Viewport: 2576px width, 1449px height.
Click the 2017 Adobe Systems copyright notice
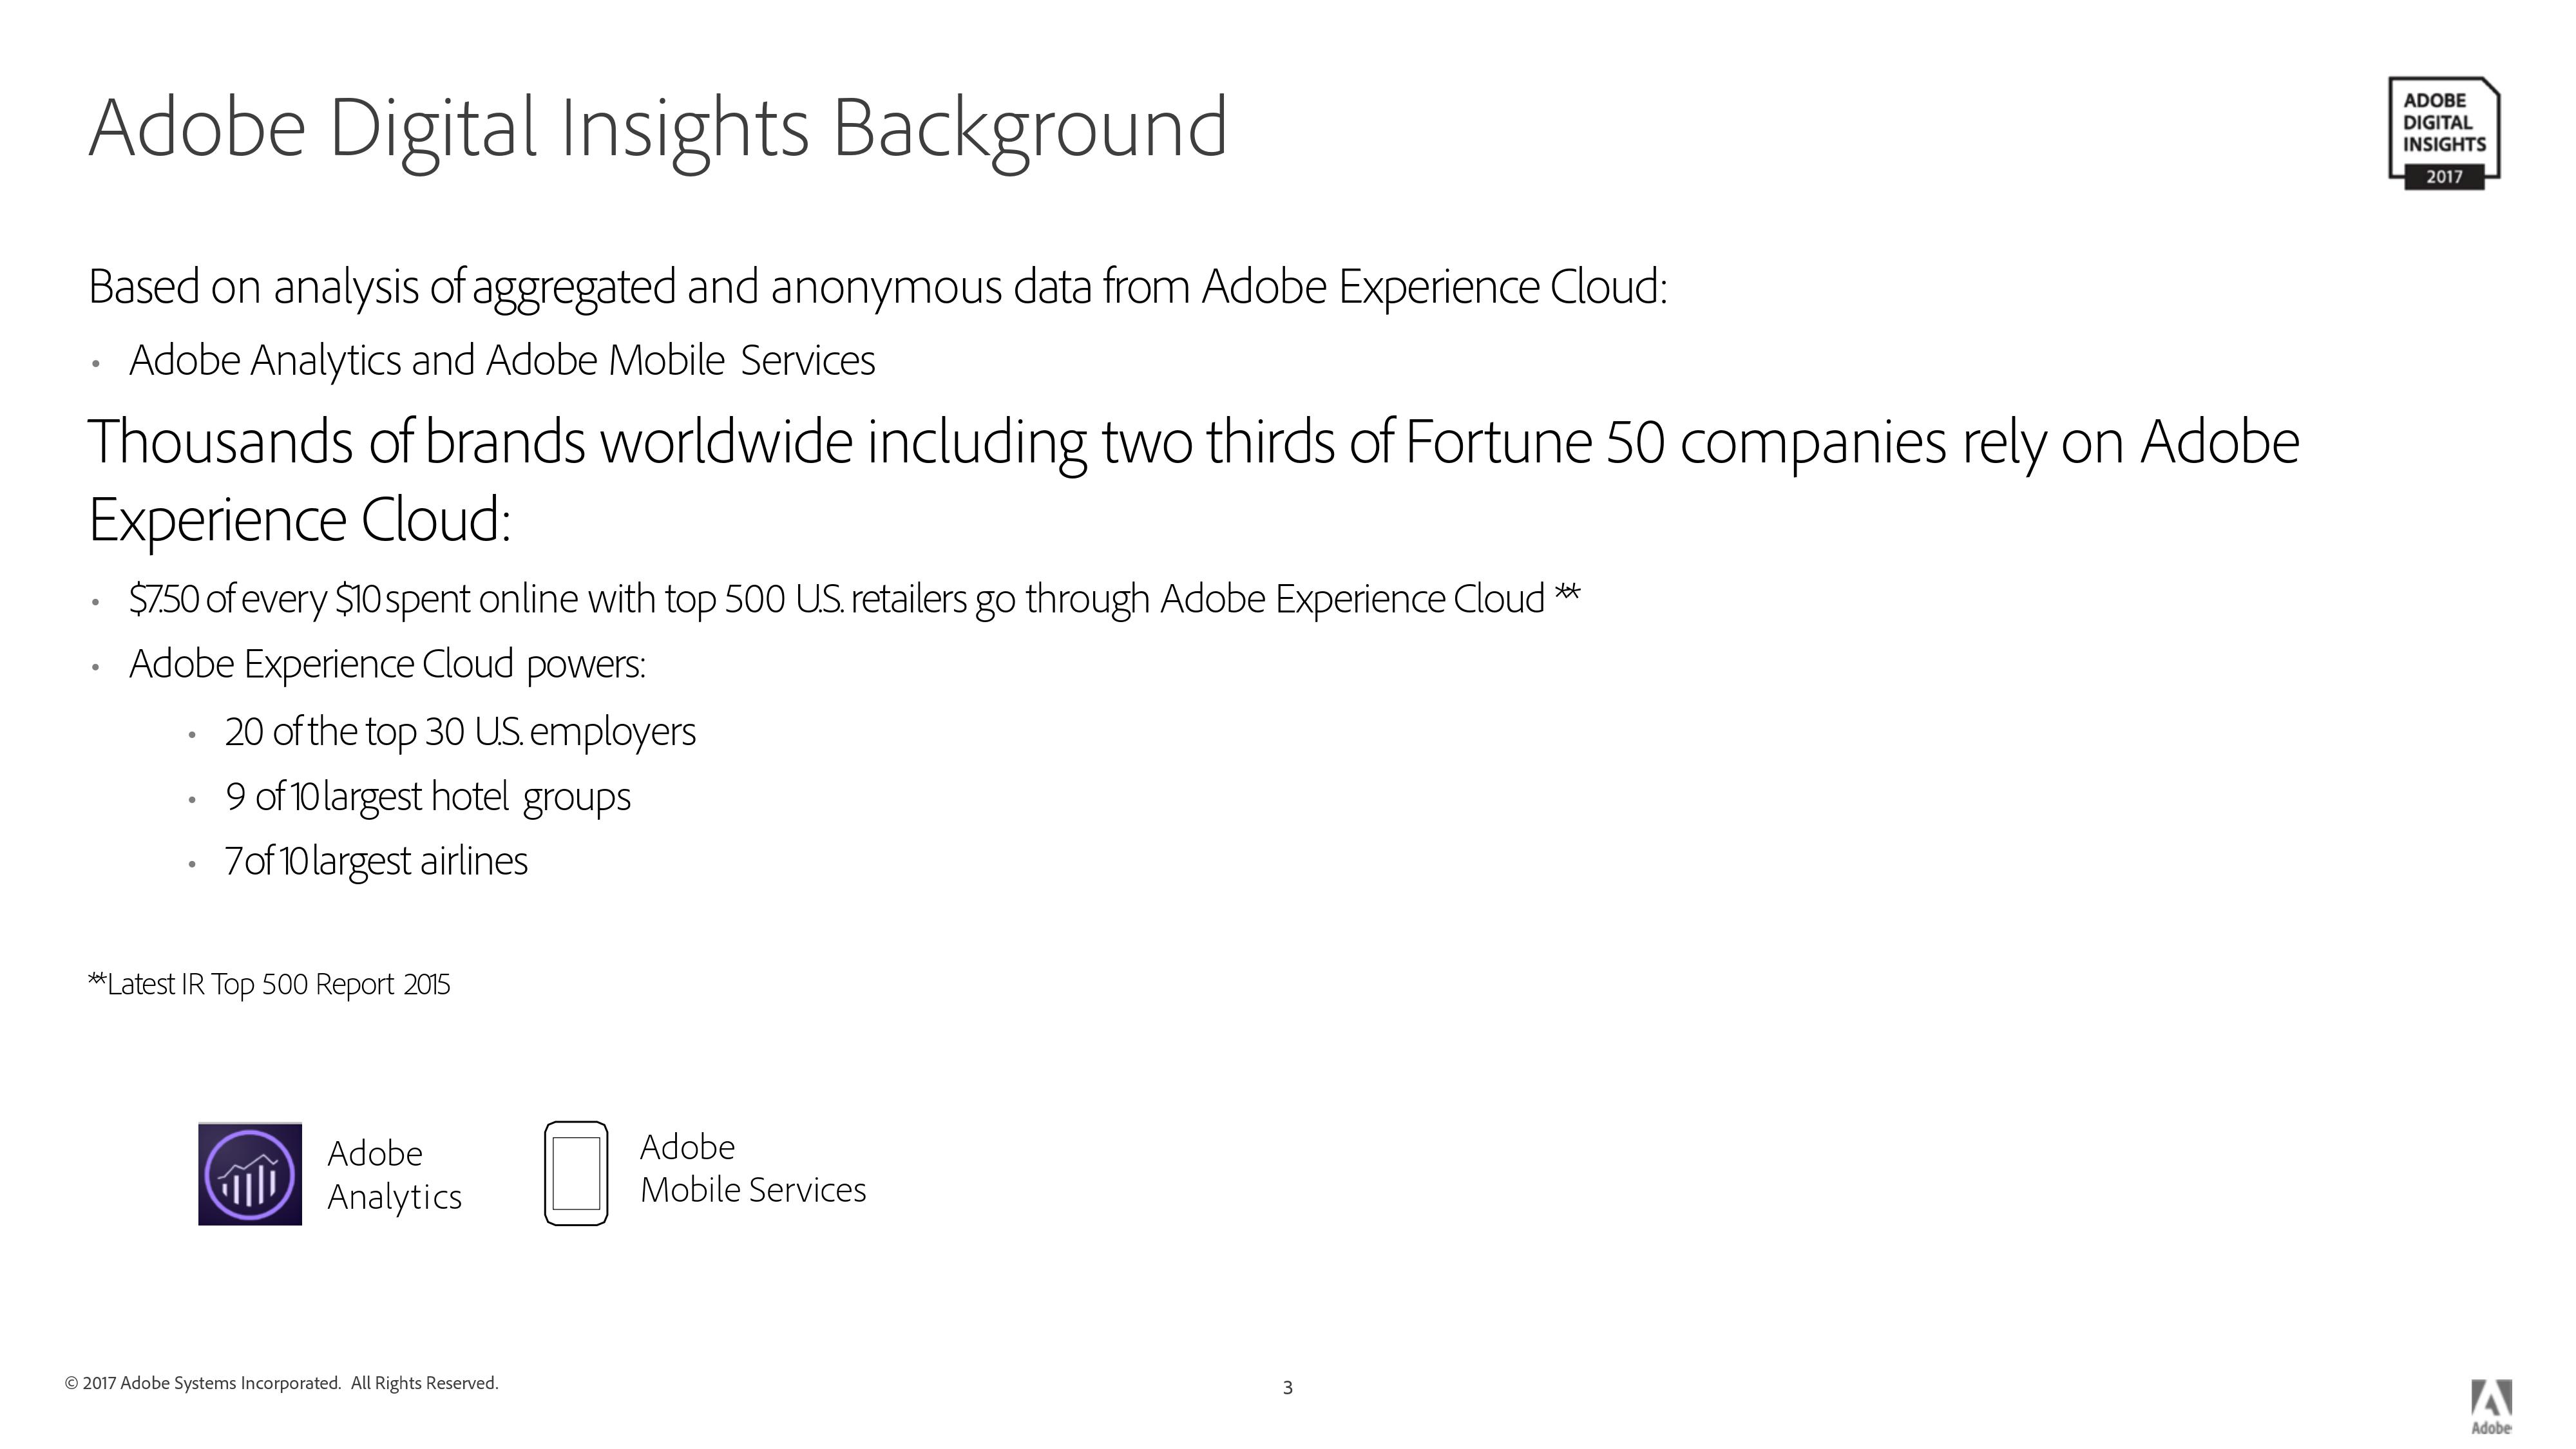click(281, 1383)
